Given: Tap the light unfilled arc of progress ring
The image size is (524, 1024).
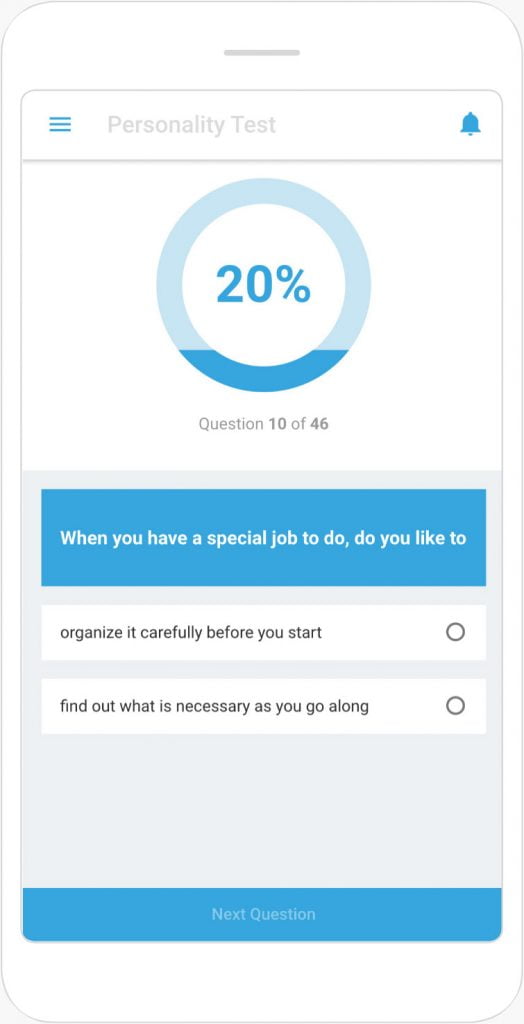Looking at the screenshot, I should tap(263, 191).
